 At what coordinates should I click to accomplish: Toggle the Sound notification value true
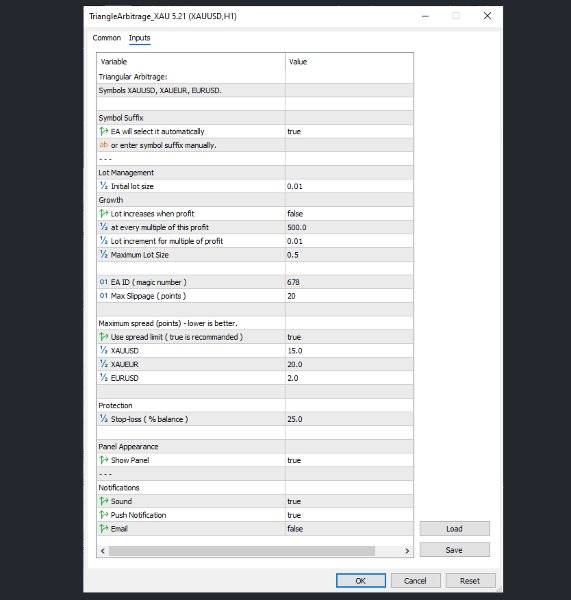[x=349, y=501]
